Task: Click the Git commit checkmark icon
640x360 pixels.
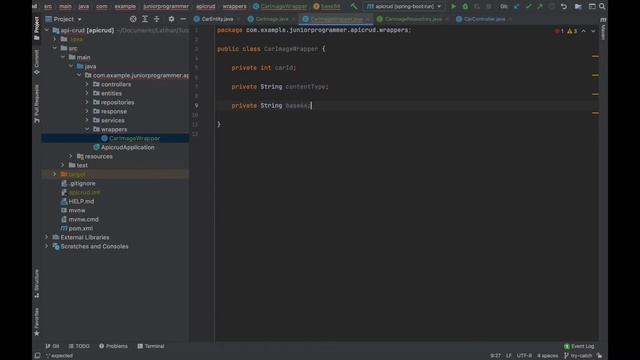Action: 529,7
